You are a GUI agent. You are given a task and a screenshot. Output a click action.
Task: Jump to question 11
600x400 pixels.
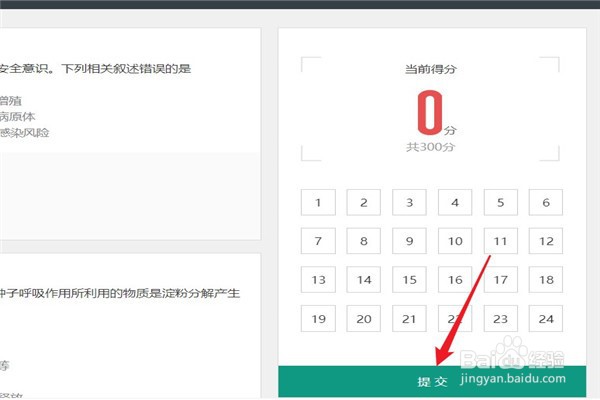[x=501, y=241]
